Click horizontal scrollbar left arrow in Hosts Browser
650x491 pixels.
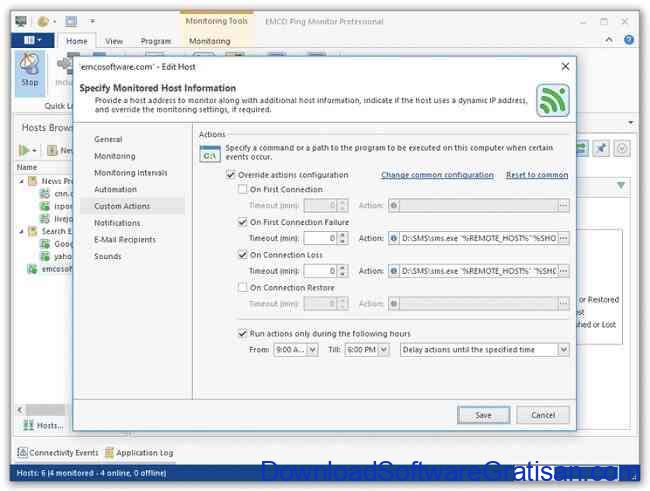[20, 410]
